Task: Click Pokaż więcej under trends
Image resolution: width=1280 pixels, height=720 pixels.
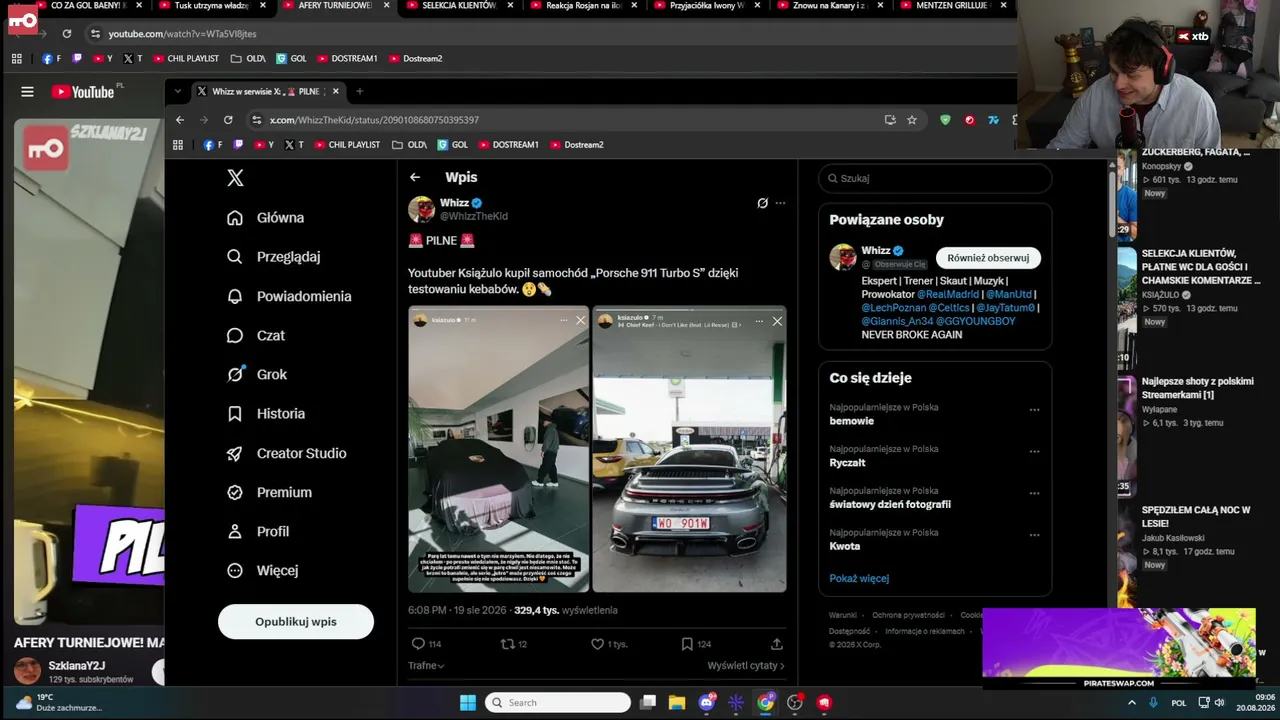Action: pyautogui.click(x=859, y=579)
